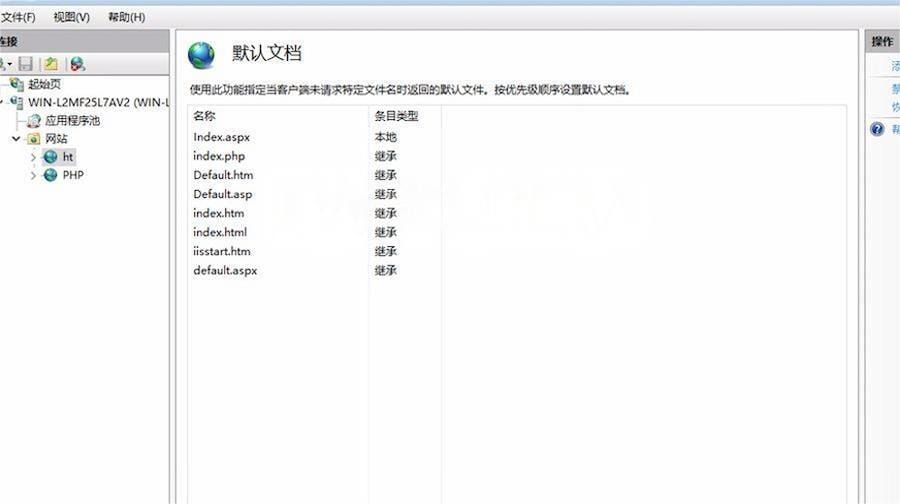900x504 pixels.
Task: Click the folder-up icon in connections toolbar
Action: 51,64
